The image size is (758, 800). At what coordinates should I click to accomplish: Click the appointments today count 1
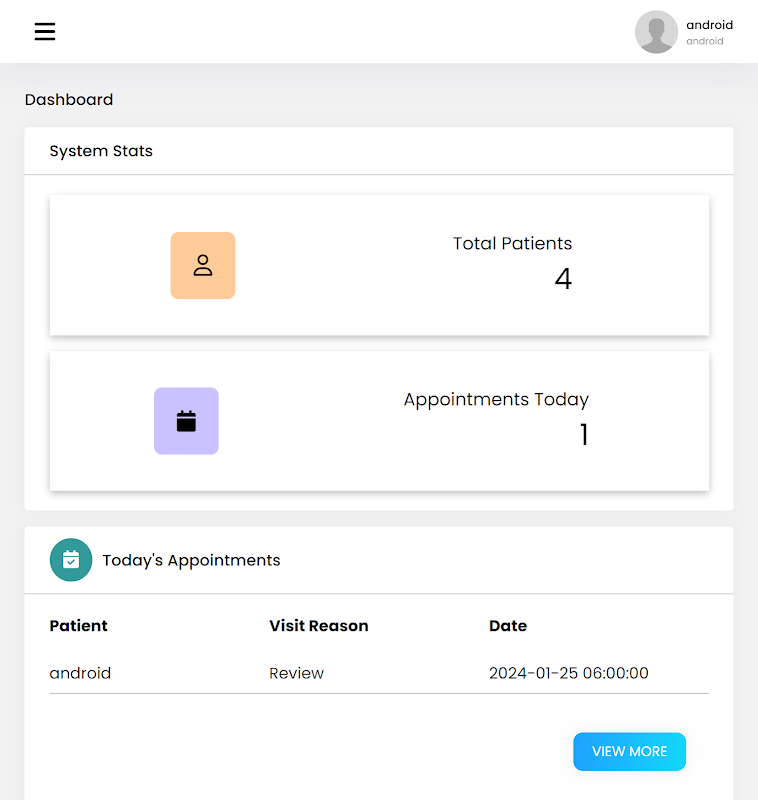pos(584,435)
